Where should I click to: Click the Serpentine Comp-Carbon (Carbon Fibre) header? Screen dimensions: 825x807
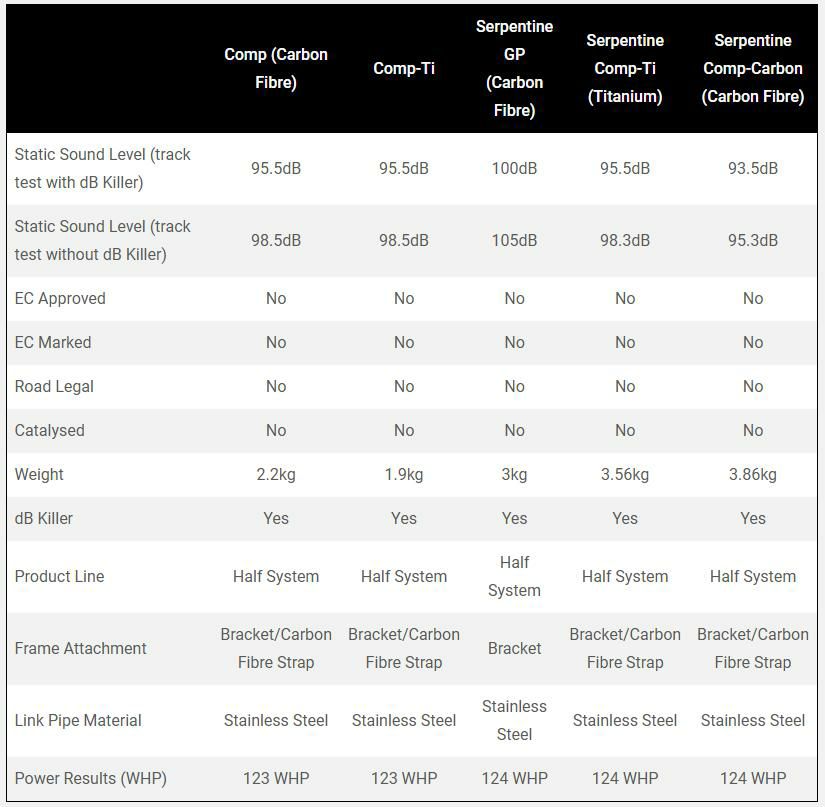(x=753, y=68)
